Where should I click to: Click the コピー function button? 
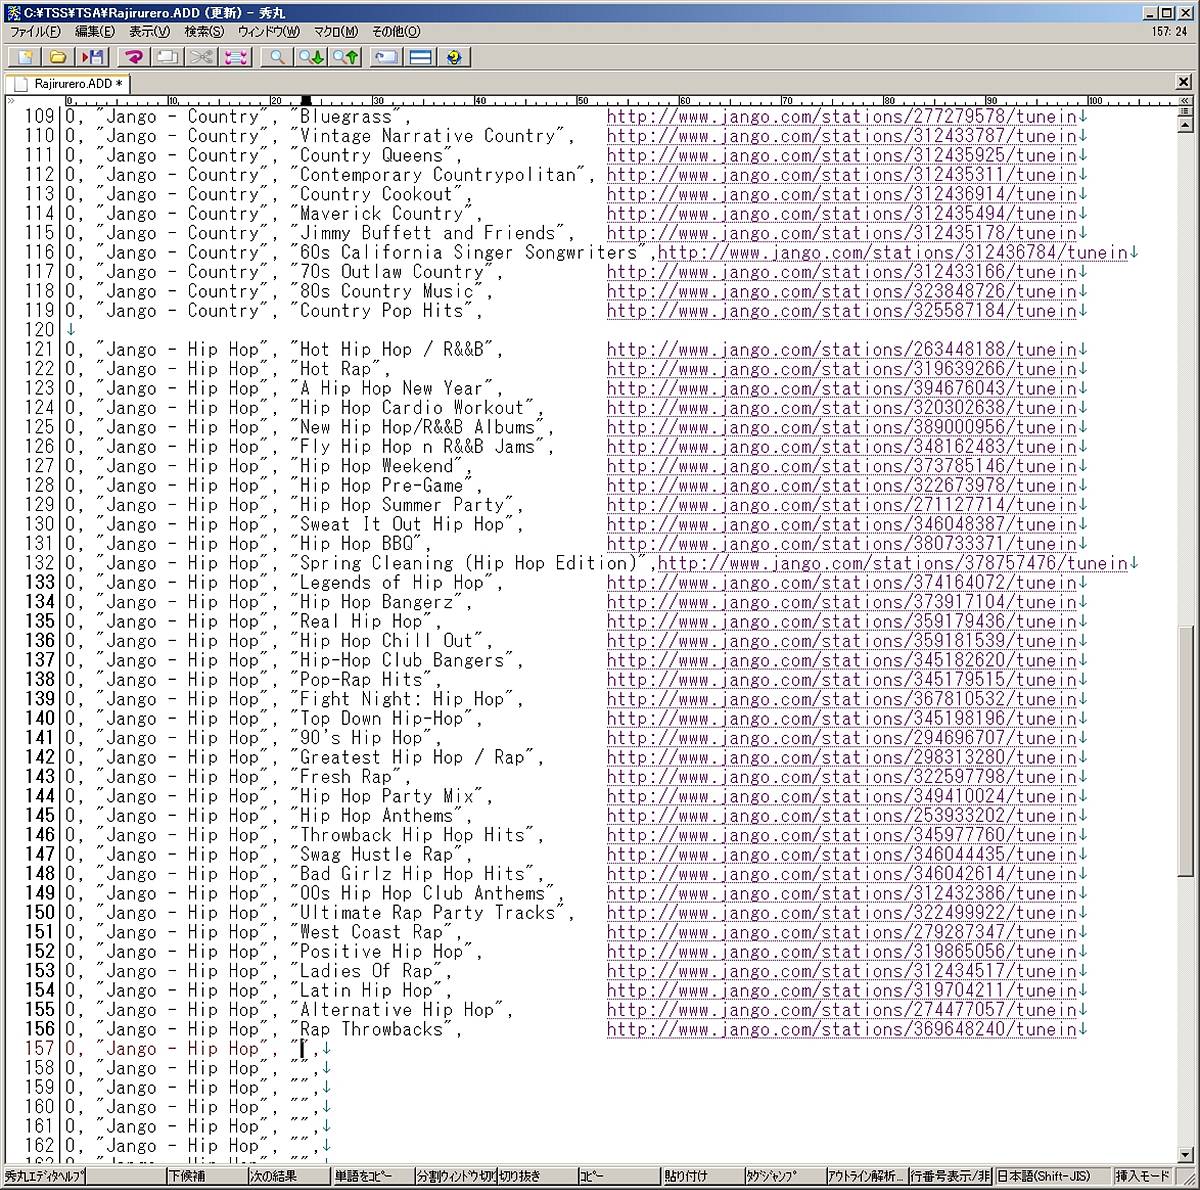[x=620, y=1176]
